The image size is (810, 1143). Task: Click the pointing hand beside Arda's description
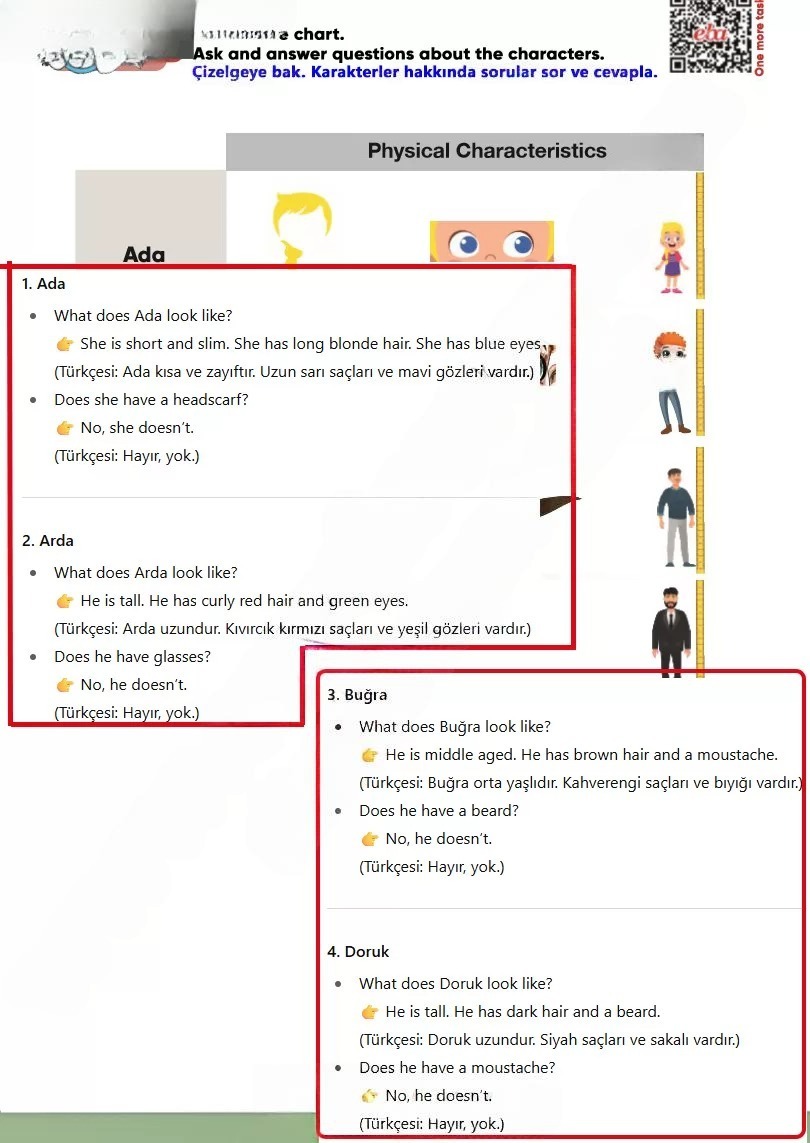click(x=65, y=601)
